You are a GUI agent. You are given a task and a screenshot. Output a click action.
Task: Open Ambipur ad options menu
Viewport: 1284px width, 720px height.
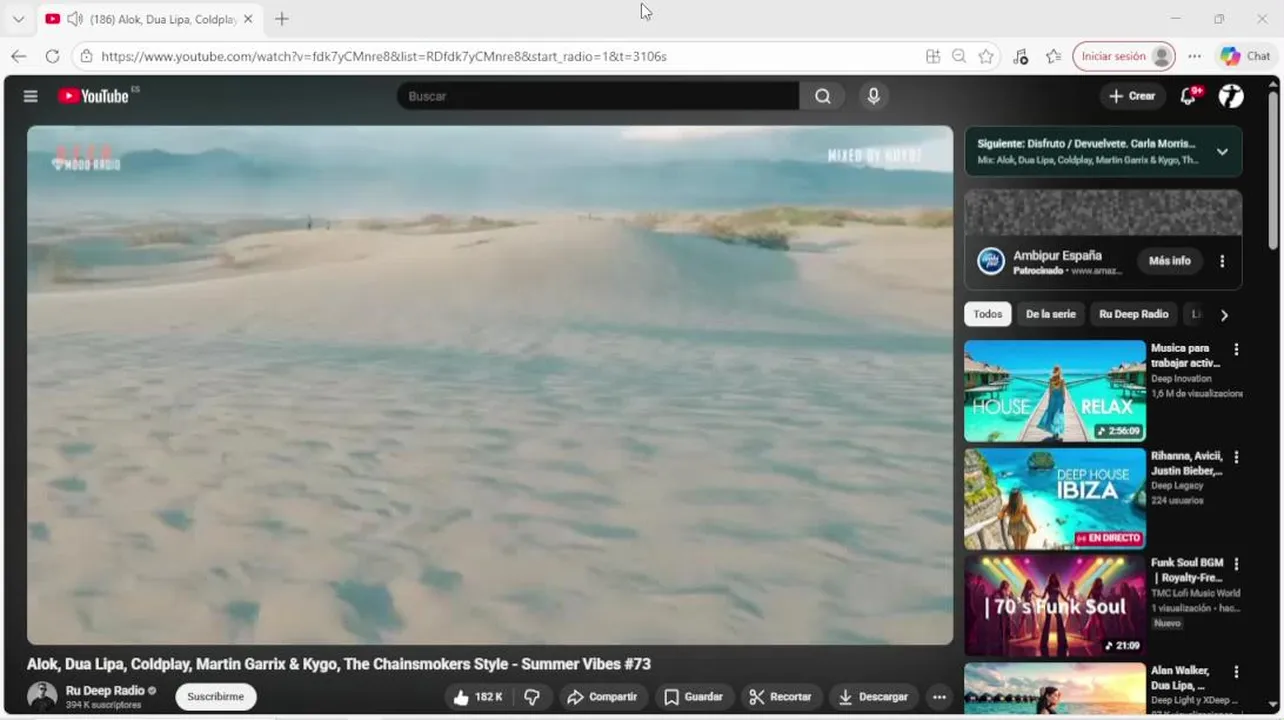click(1222, 261)
